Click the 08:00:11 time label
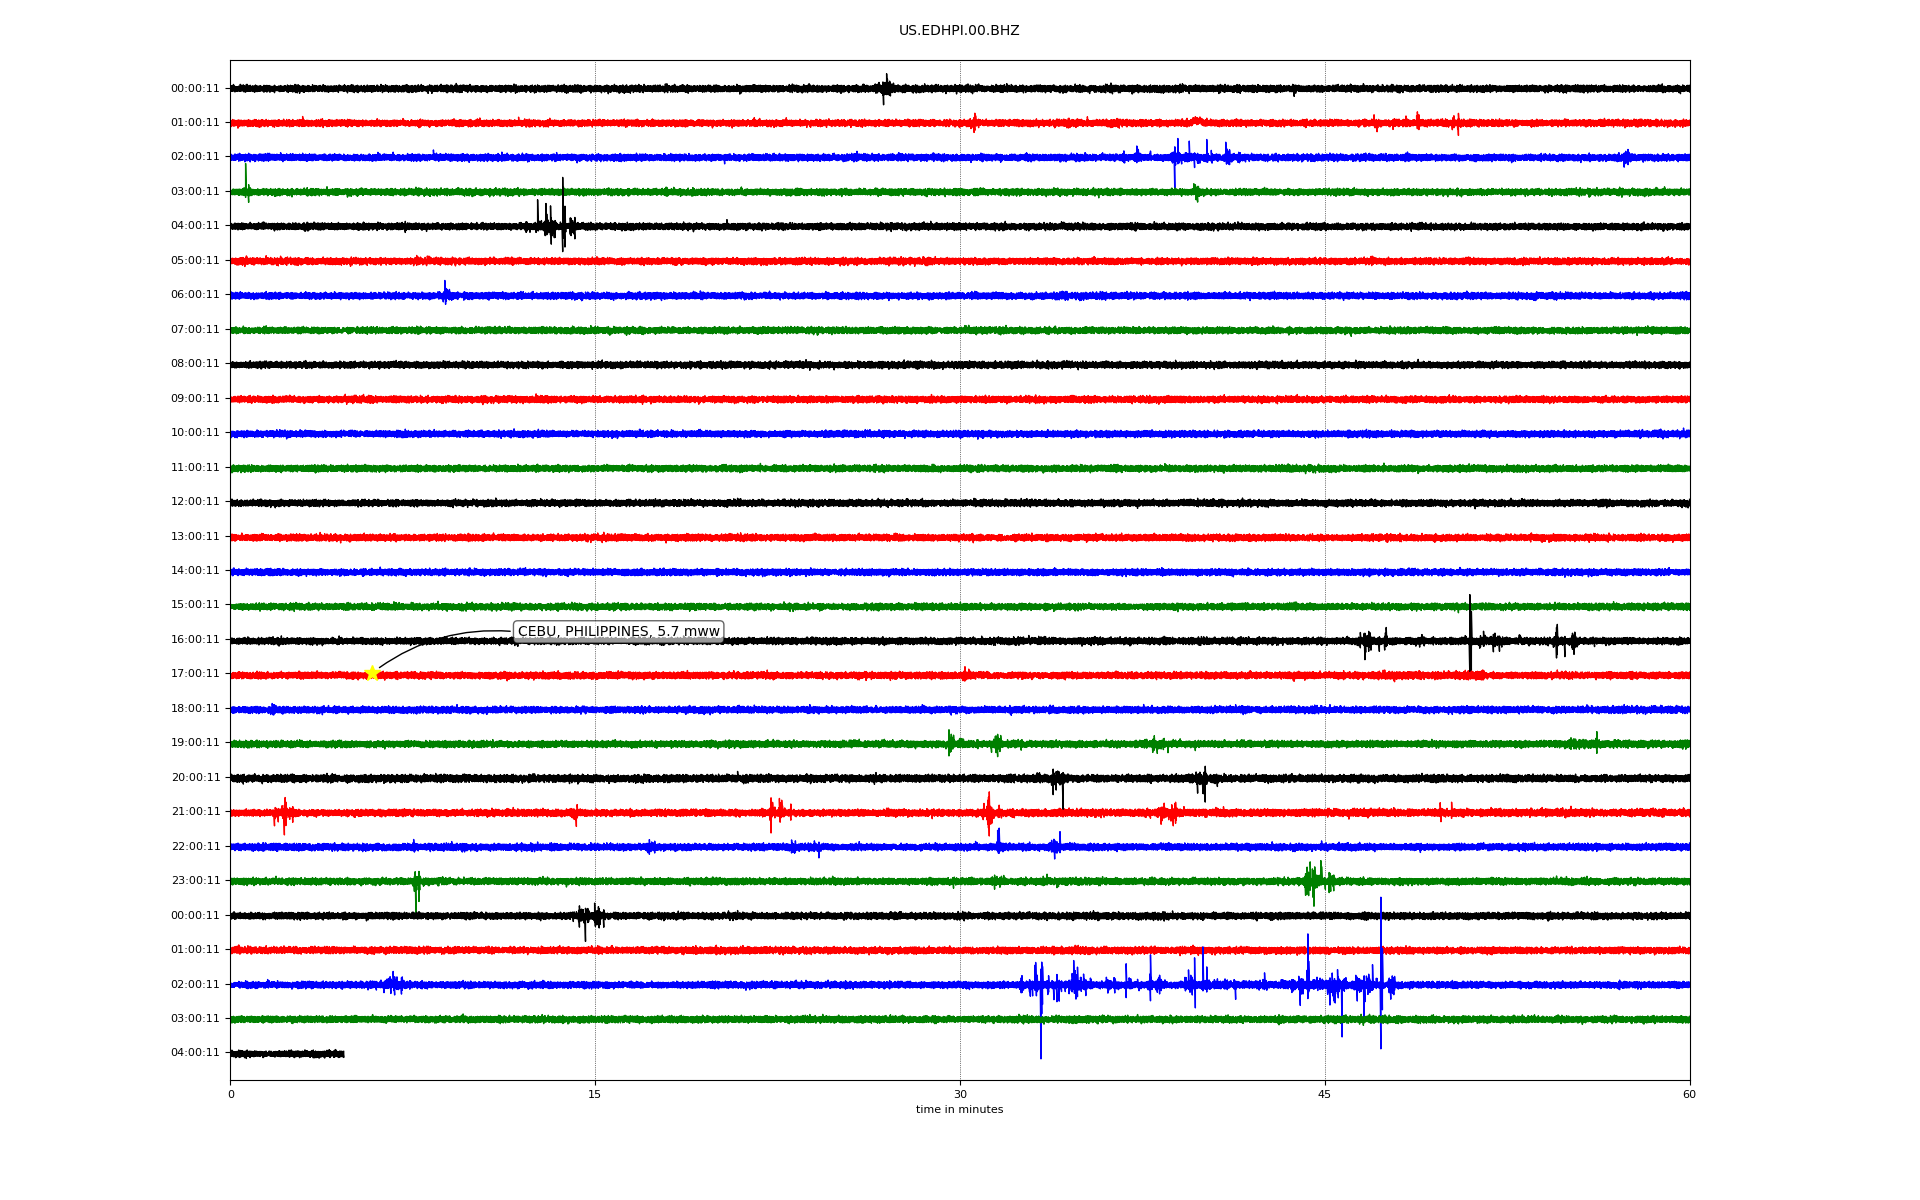This screenshot has height=1200, width=1920. (195, 364)
